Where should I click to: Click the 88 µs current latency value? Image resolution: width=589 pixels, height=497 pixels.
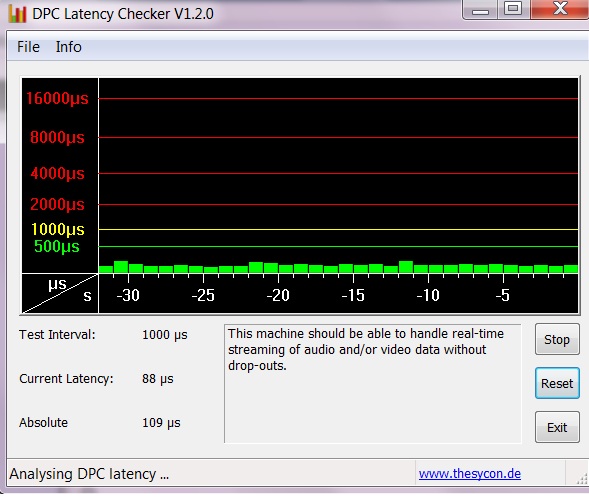(x=157, y=379)
